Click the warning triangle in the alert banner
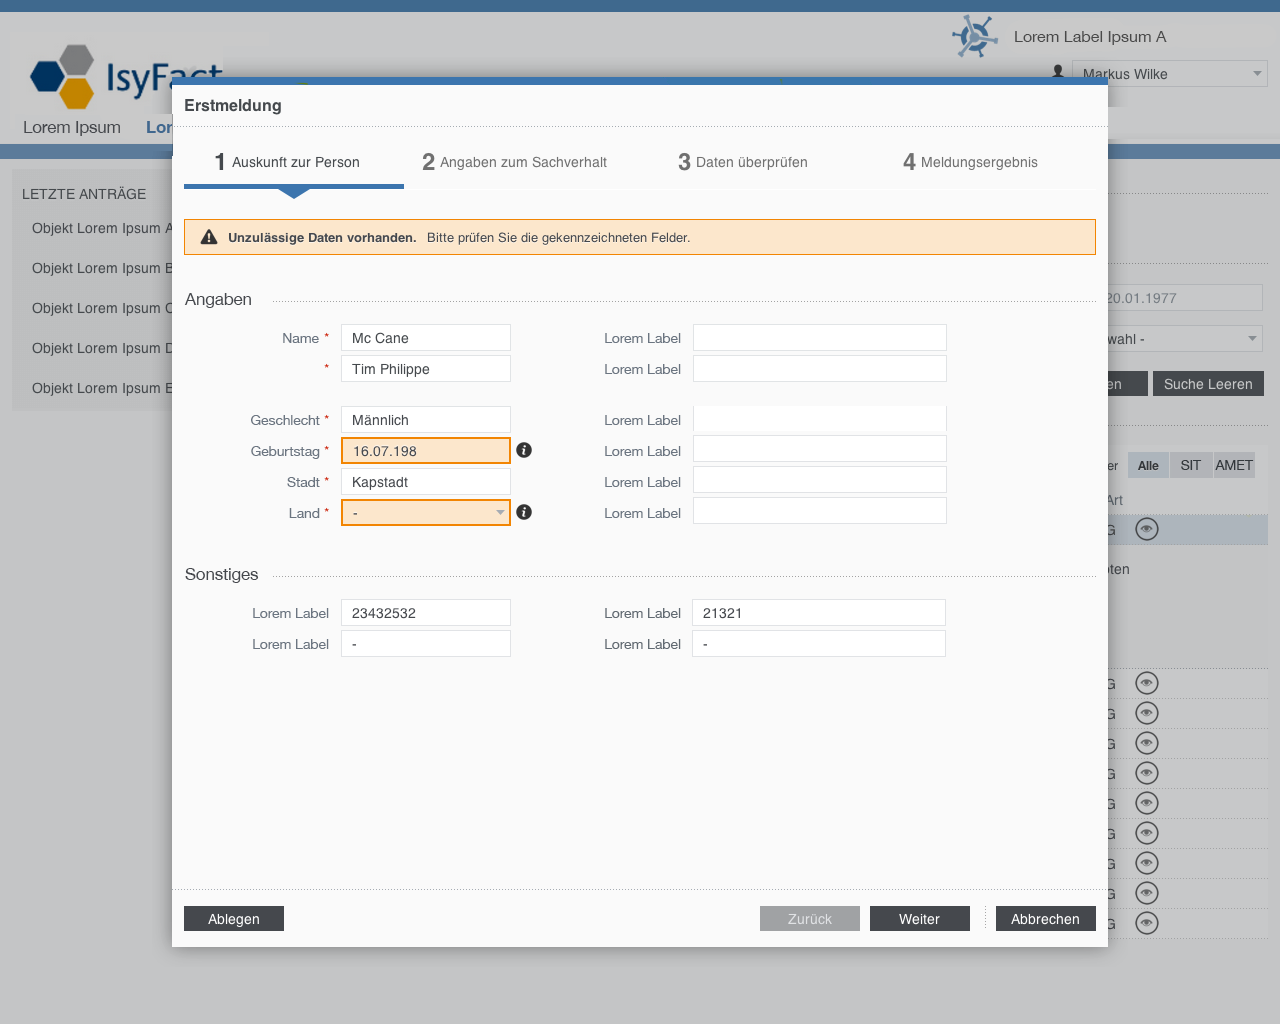The height and width of the screenshot is (1024, 1280). [209, 238]
